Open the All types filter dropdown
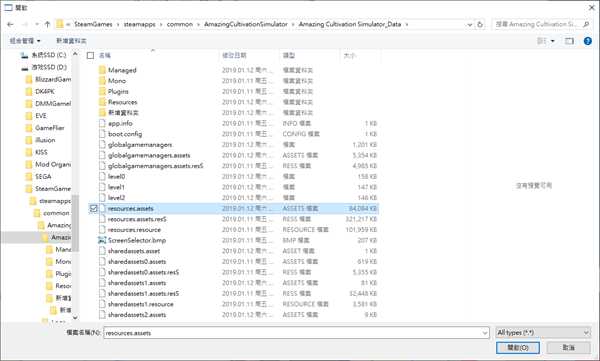 543,333
